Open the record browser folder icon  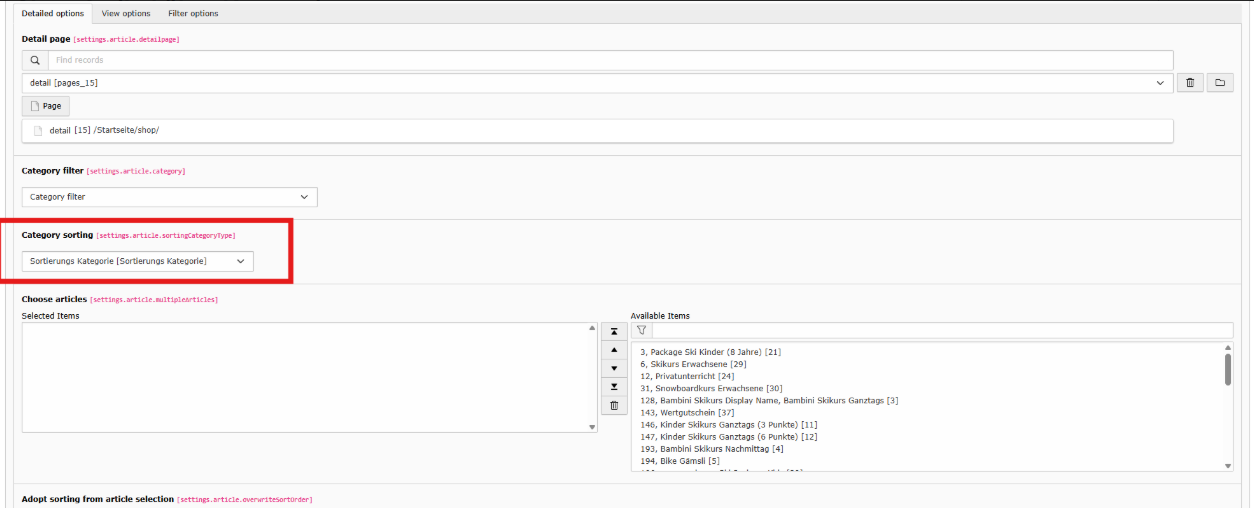1219,83
